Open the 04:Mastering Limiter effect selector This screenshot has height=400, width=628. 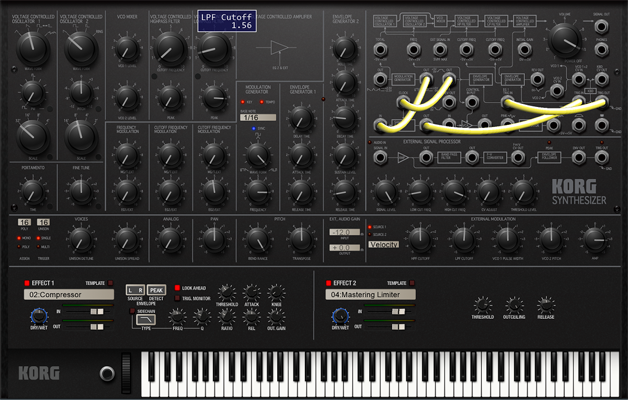tap(370, 295)
